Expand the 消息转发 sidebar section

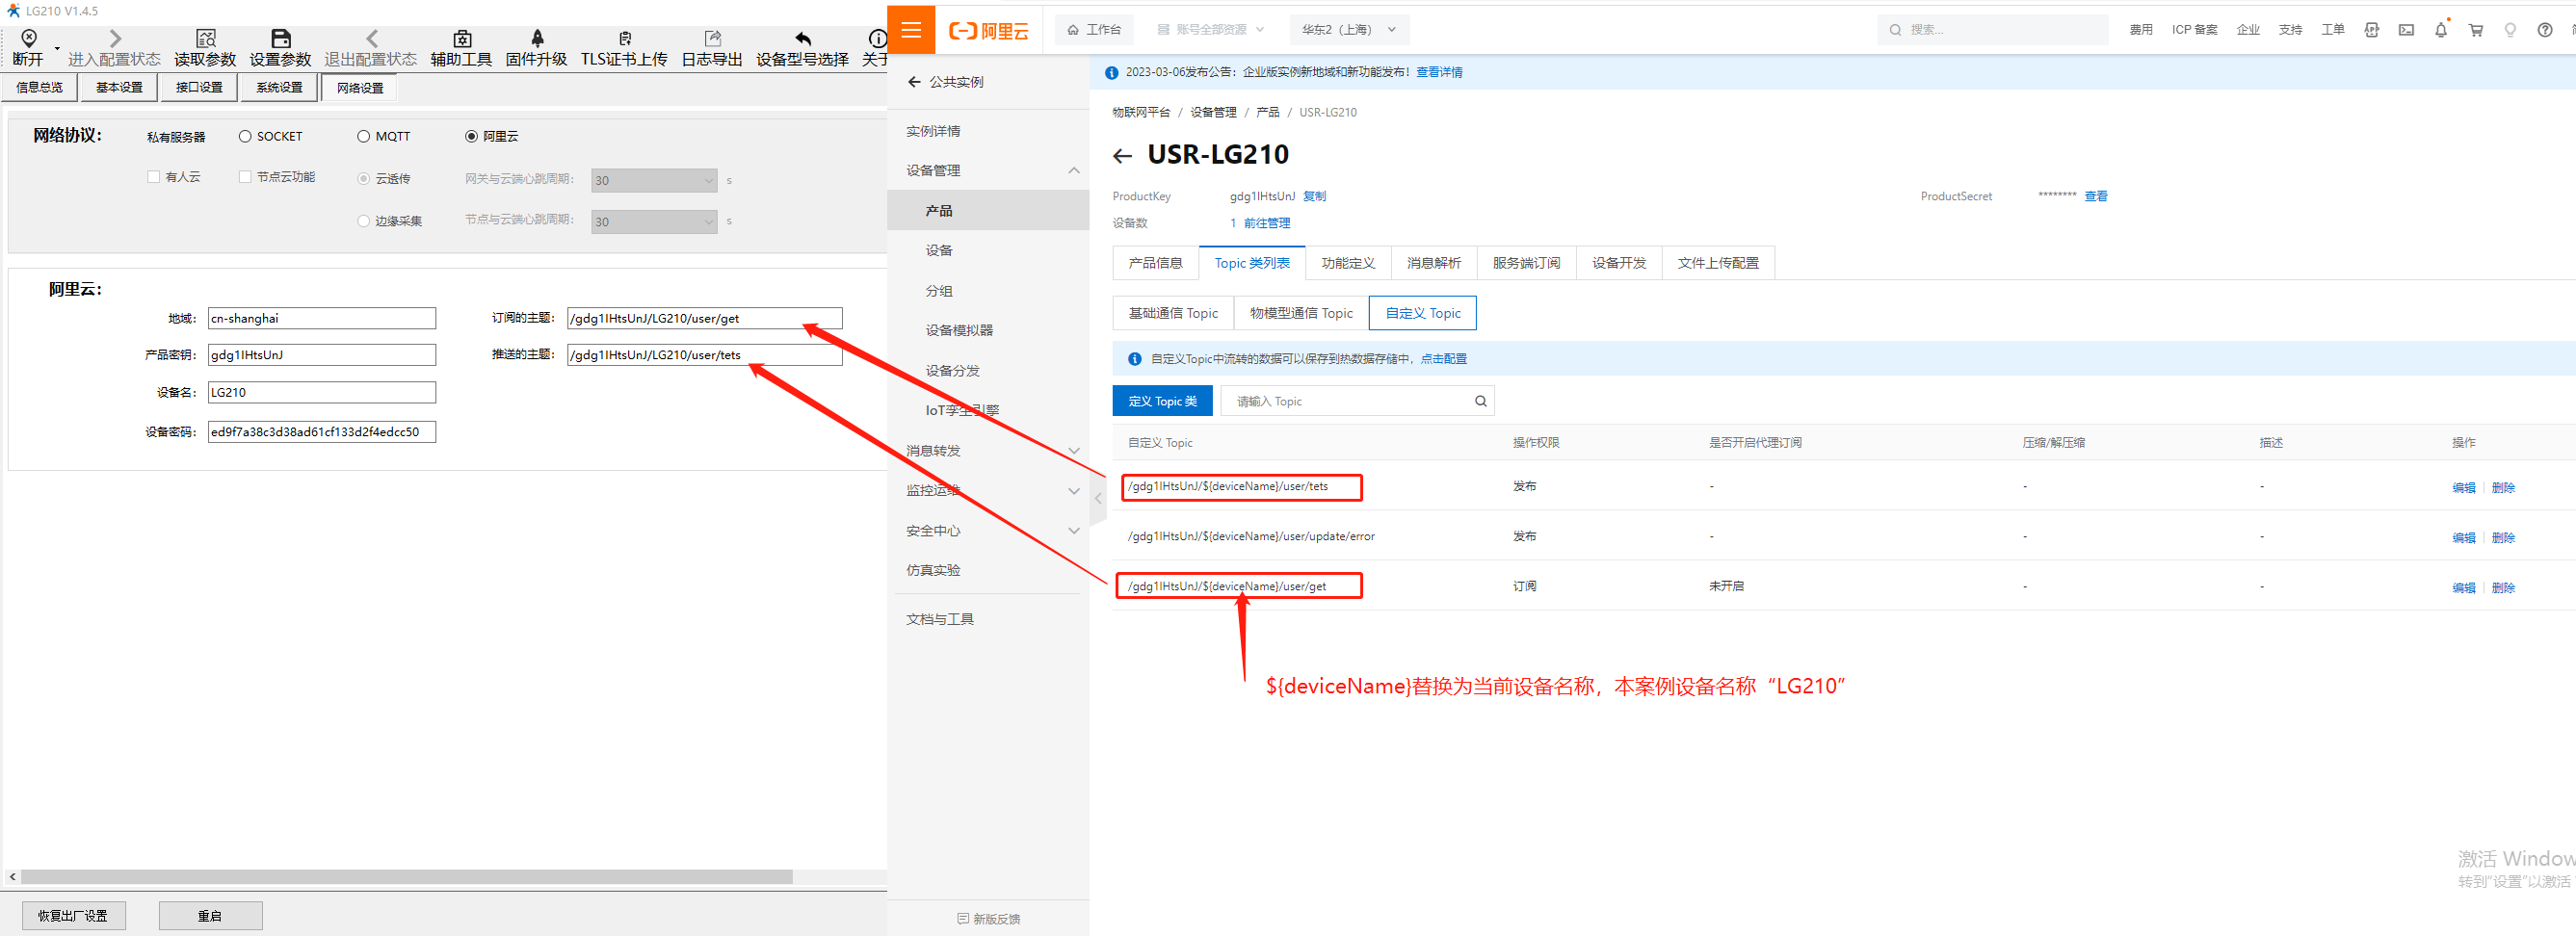1074,451
